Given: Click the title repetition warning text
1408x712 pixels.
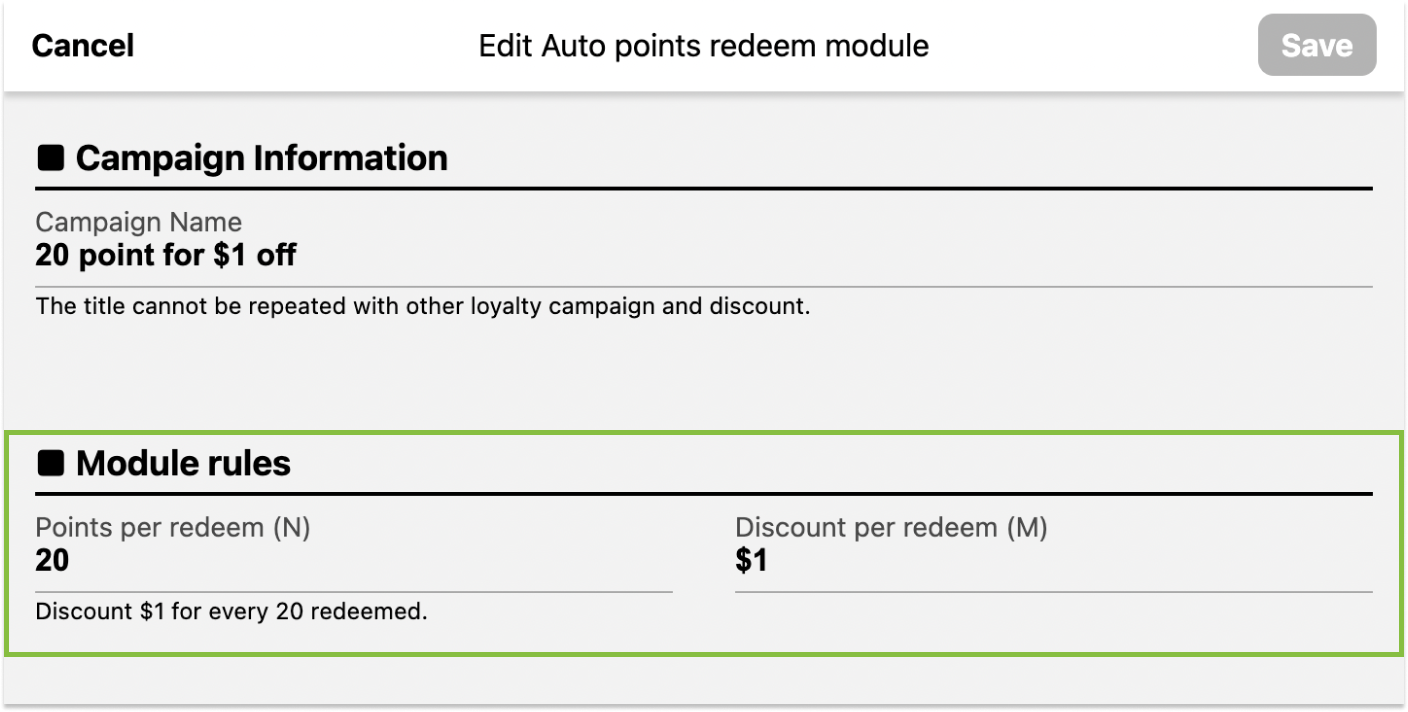Looking at the screenshot, I should 422,306.
